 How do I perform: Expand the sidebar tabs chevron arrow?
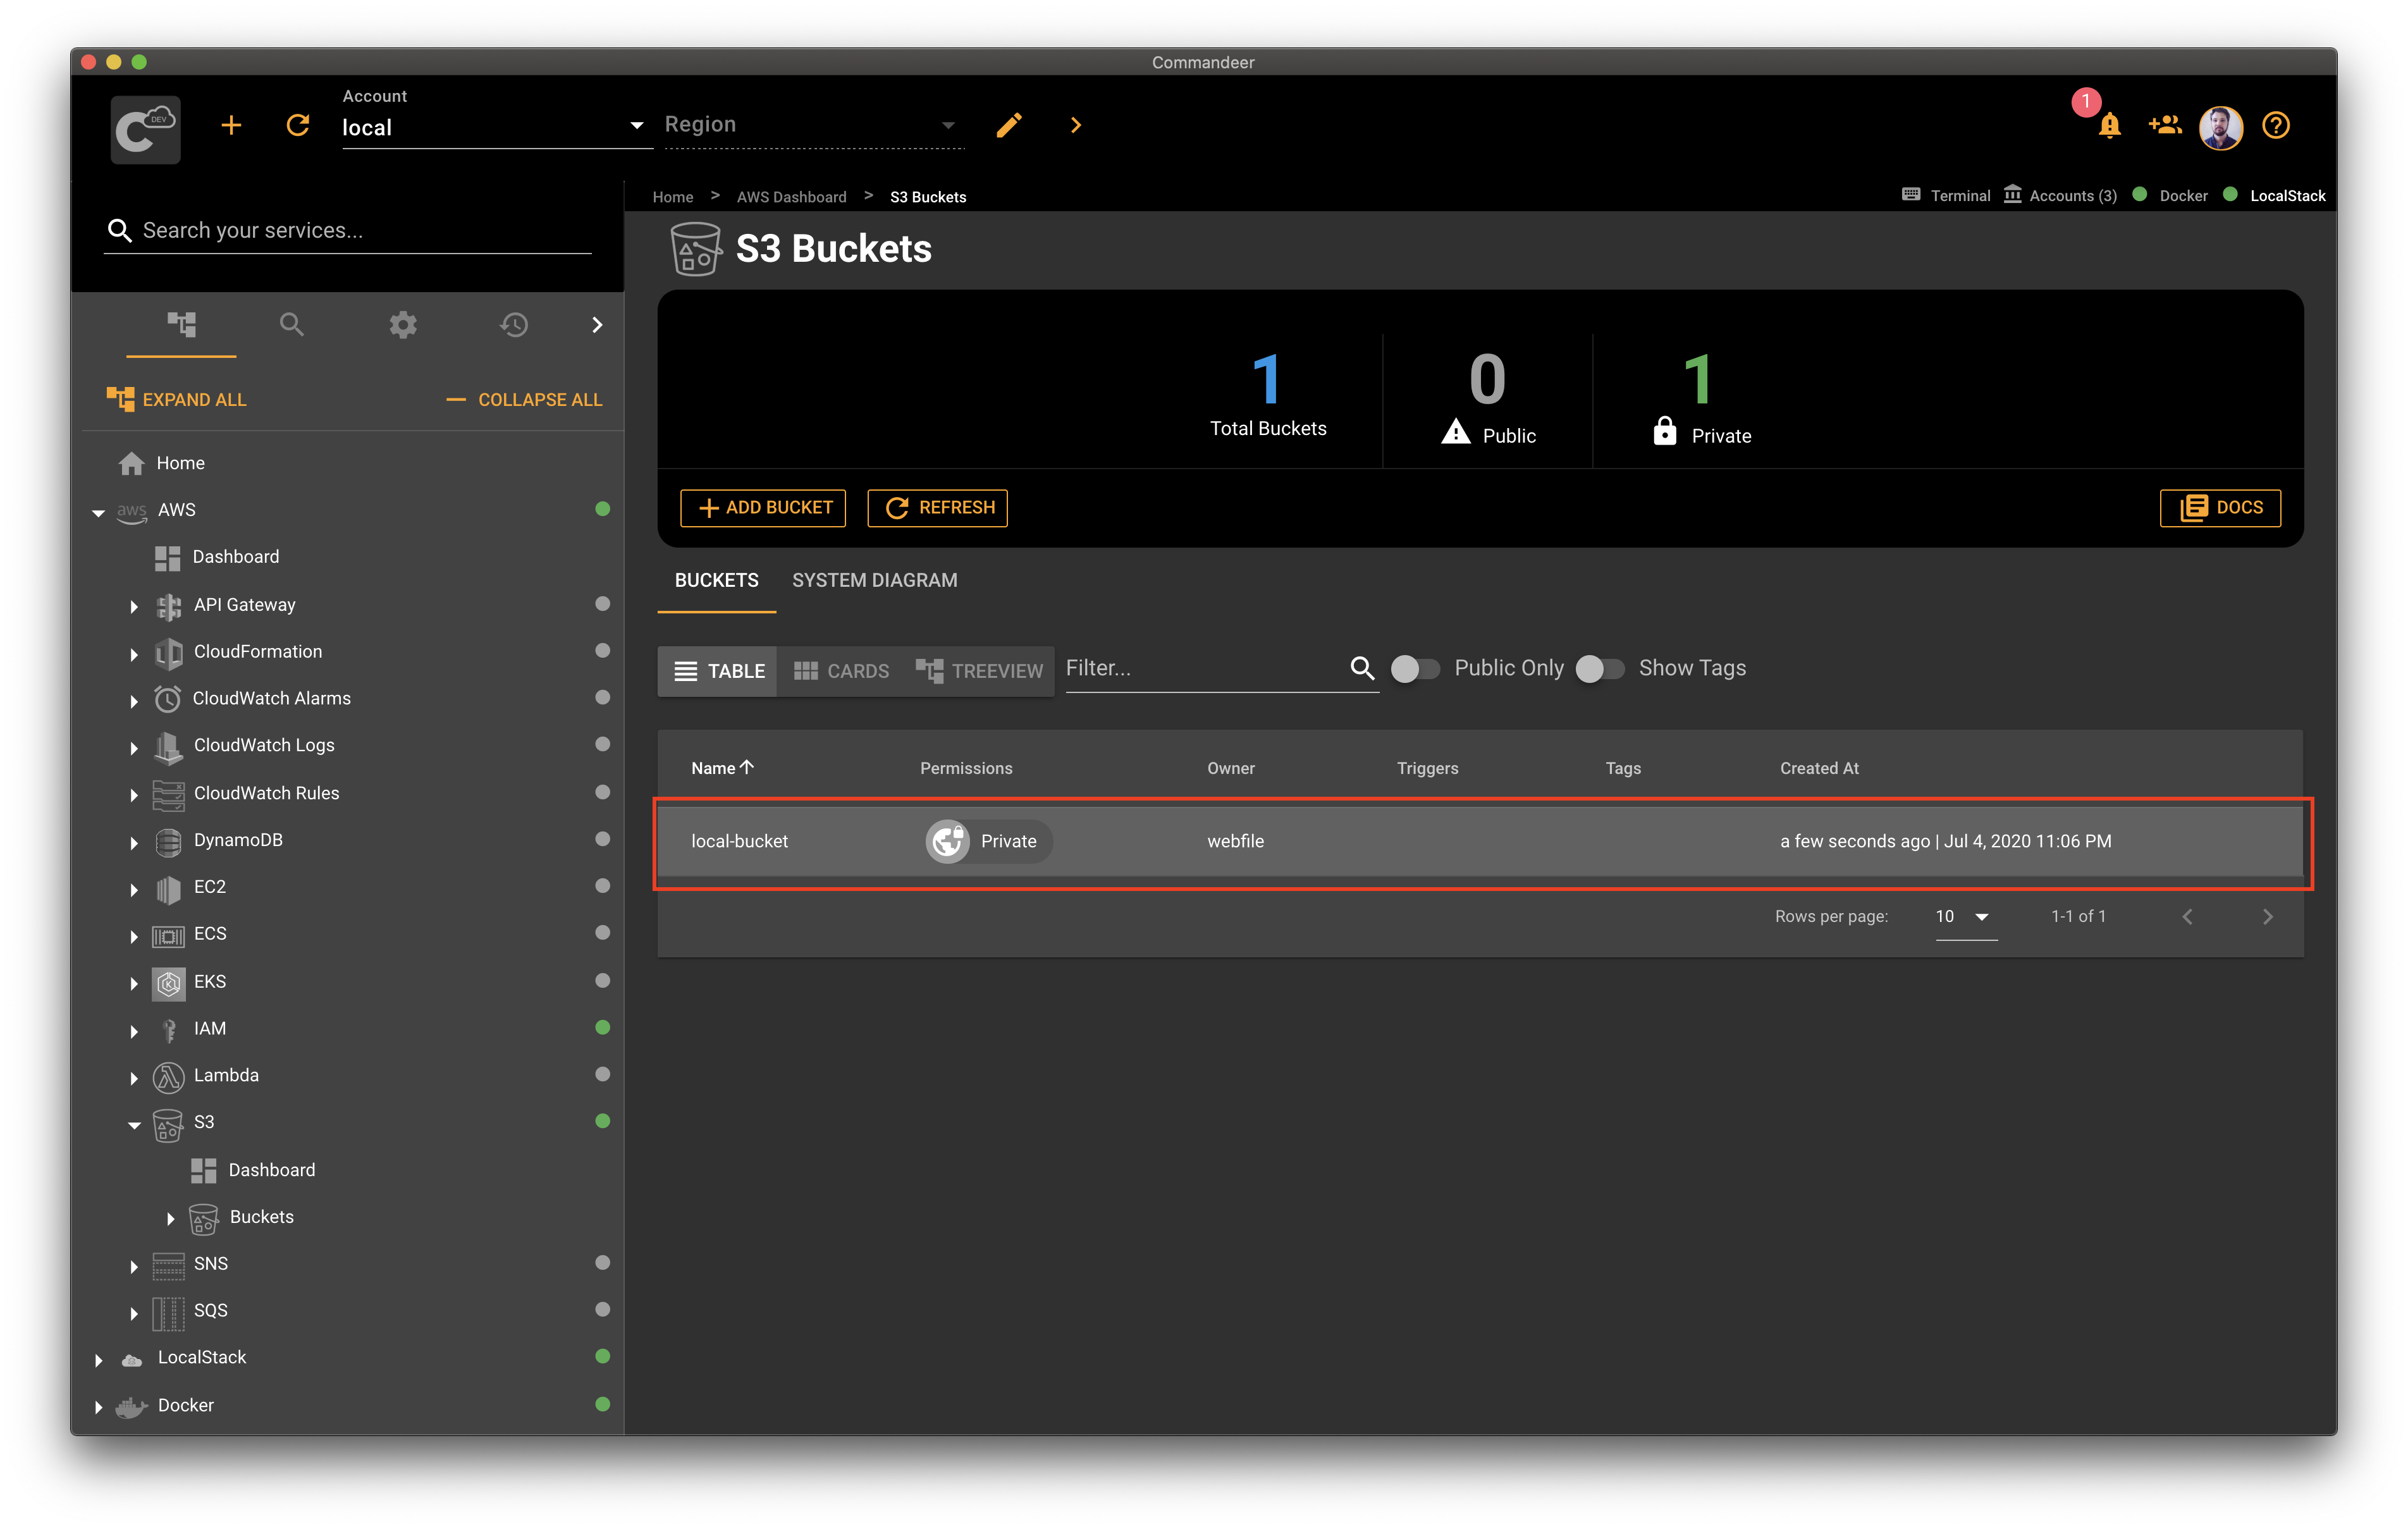point(597,324)
